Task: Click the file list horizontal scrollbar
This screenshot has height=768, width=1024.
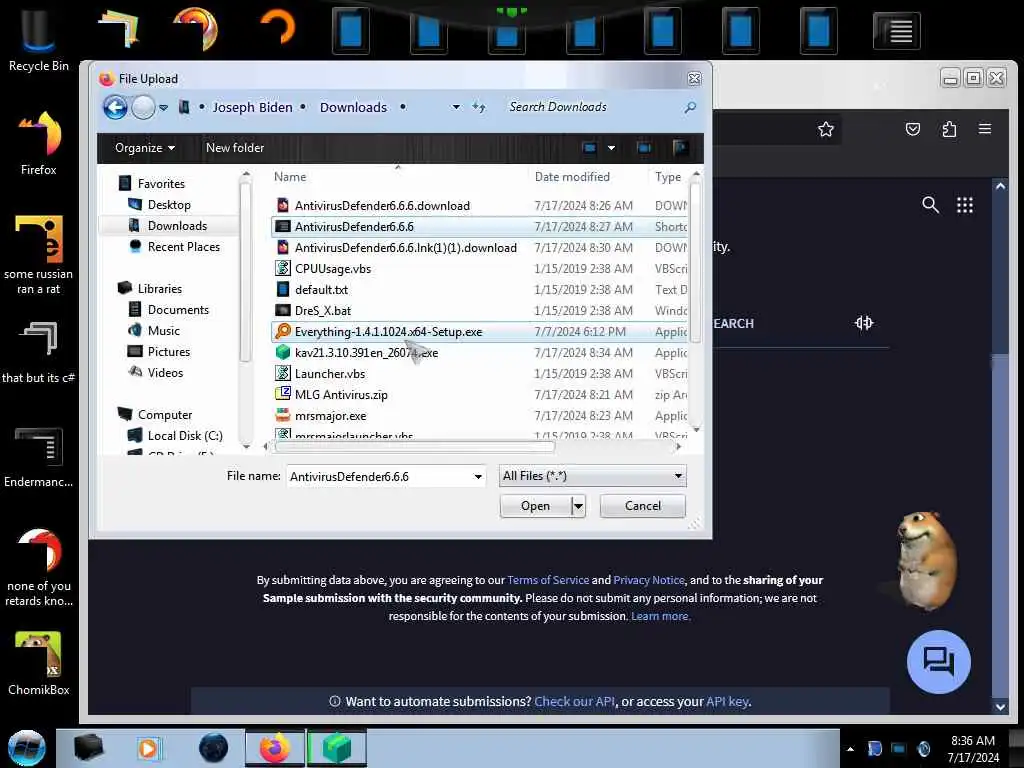Action: pyautogui.click(x=415, y=447)
